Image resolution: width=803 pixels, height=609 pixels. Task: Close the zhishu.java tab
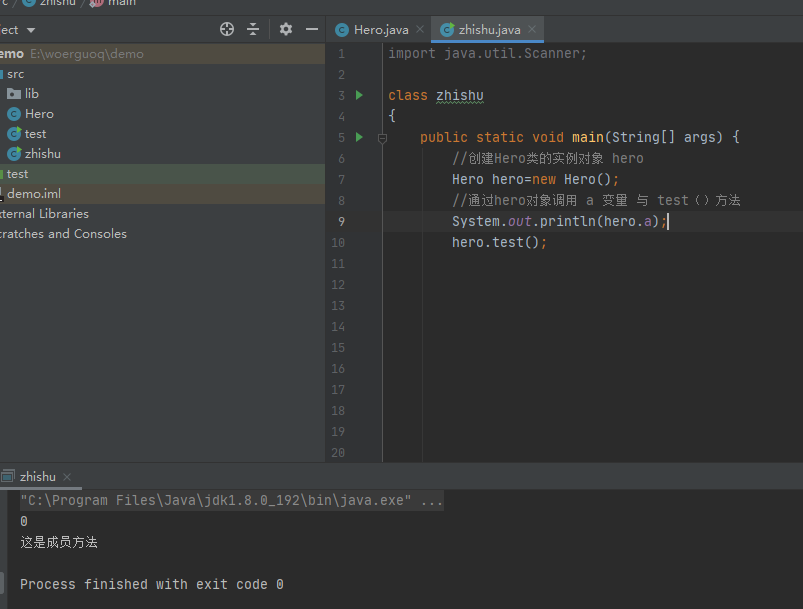pos(532,29)
